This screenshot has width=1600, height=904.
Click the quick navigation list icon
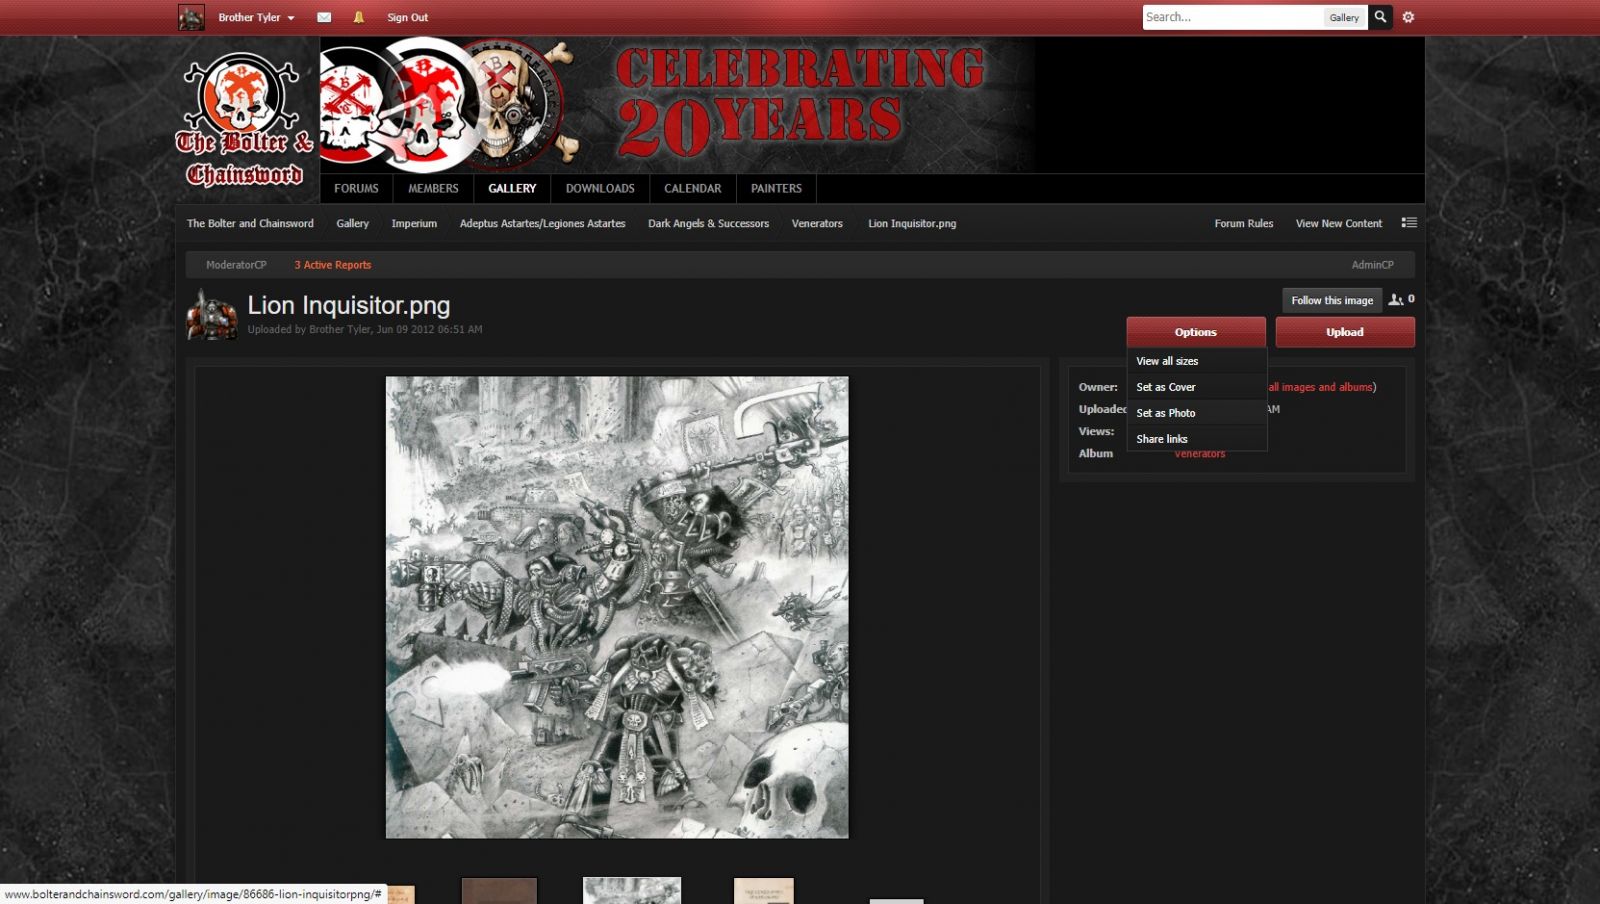[1409, 223]
